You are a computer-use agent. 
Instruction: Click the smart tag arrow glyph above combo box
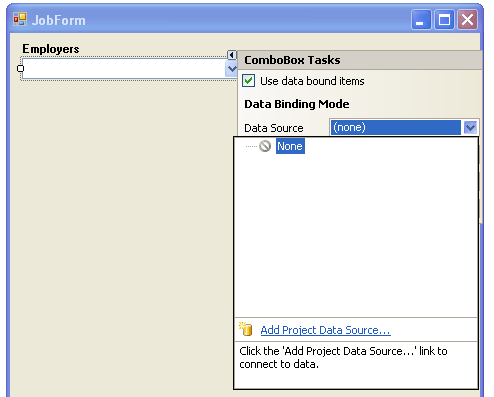coord(232,55)
